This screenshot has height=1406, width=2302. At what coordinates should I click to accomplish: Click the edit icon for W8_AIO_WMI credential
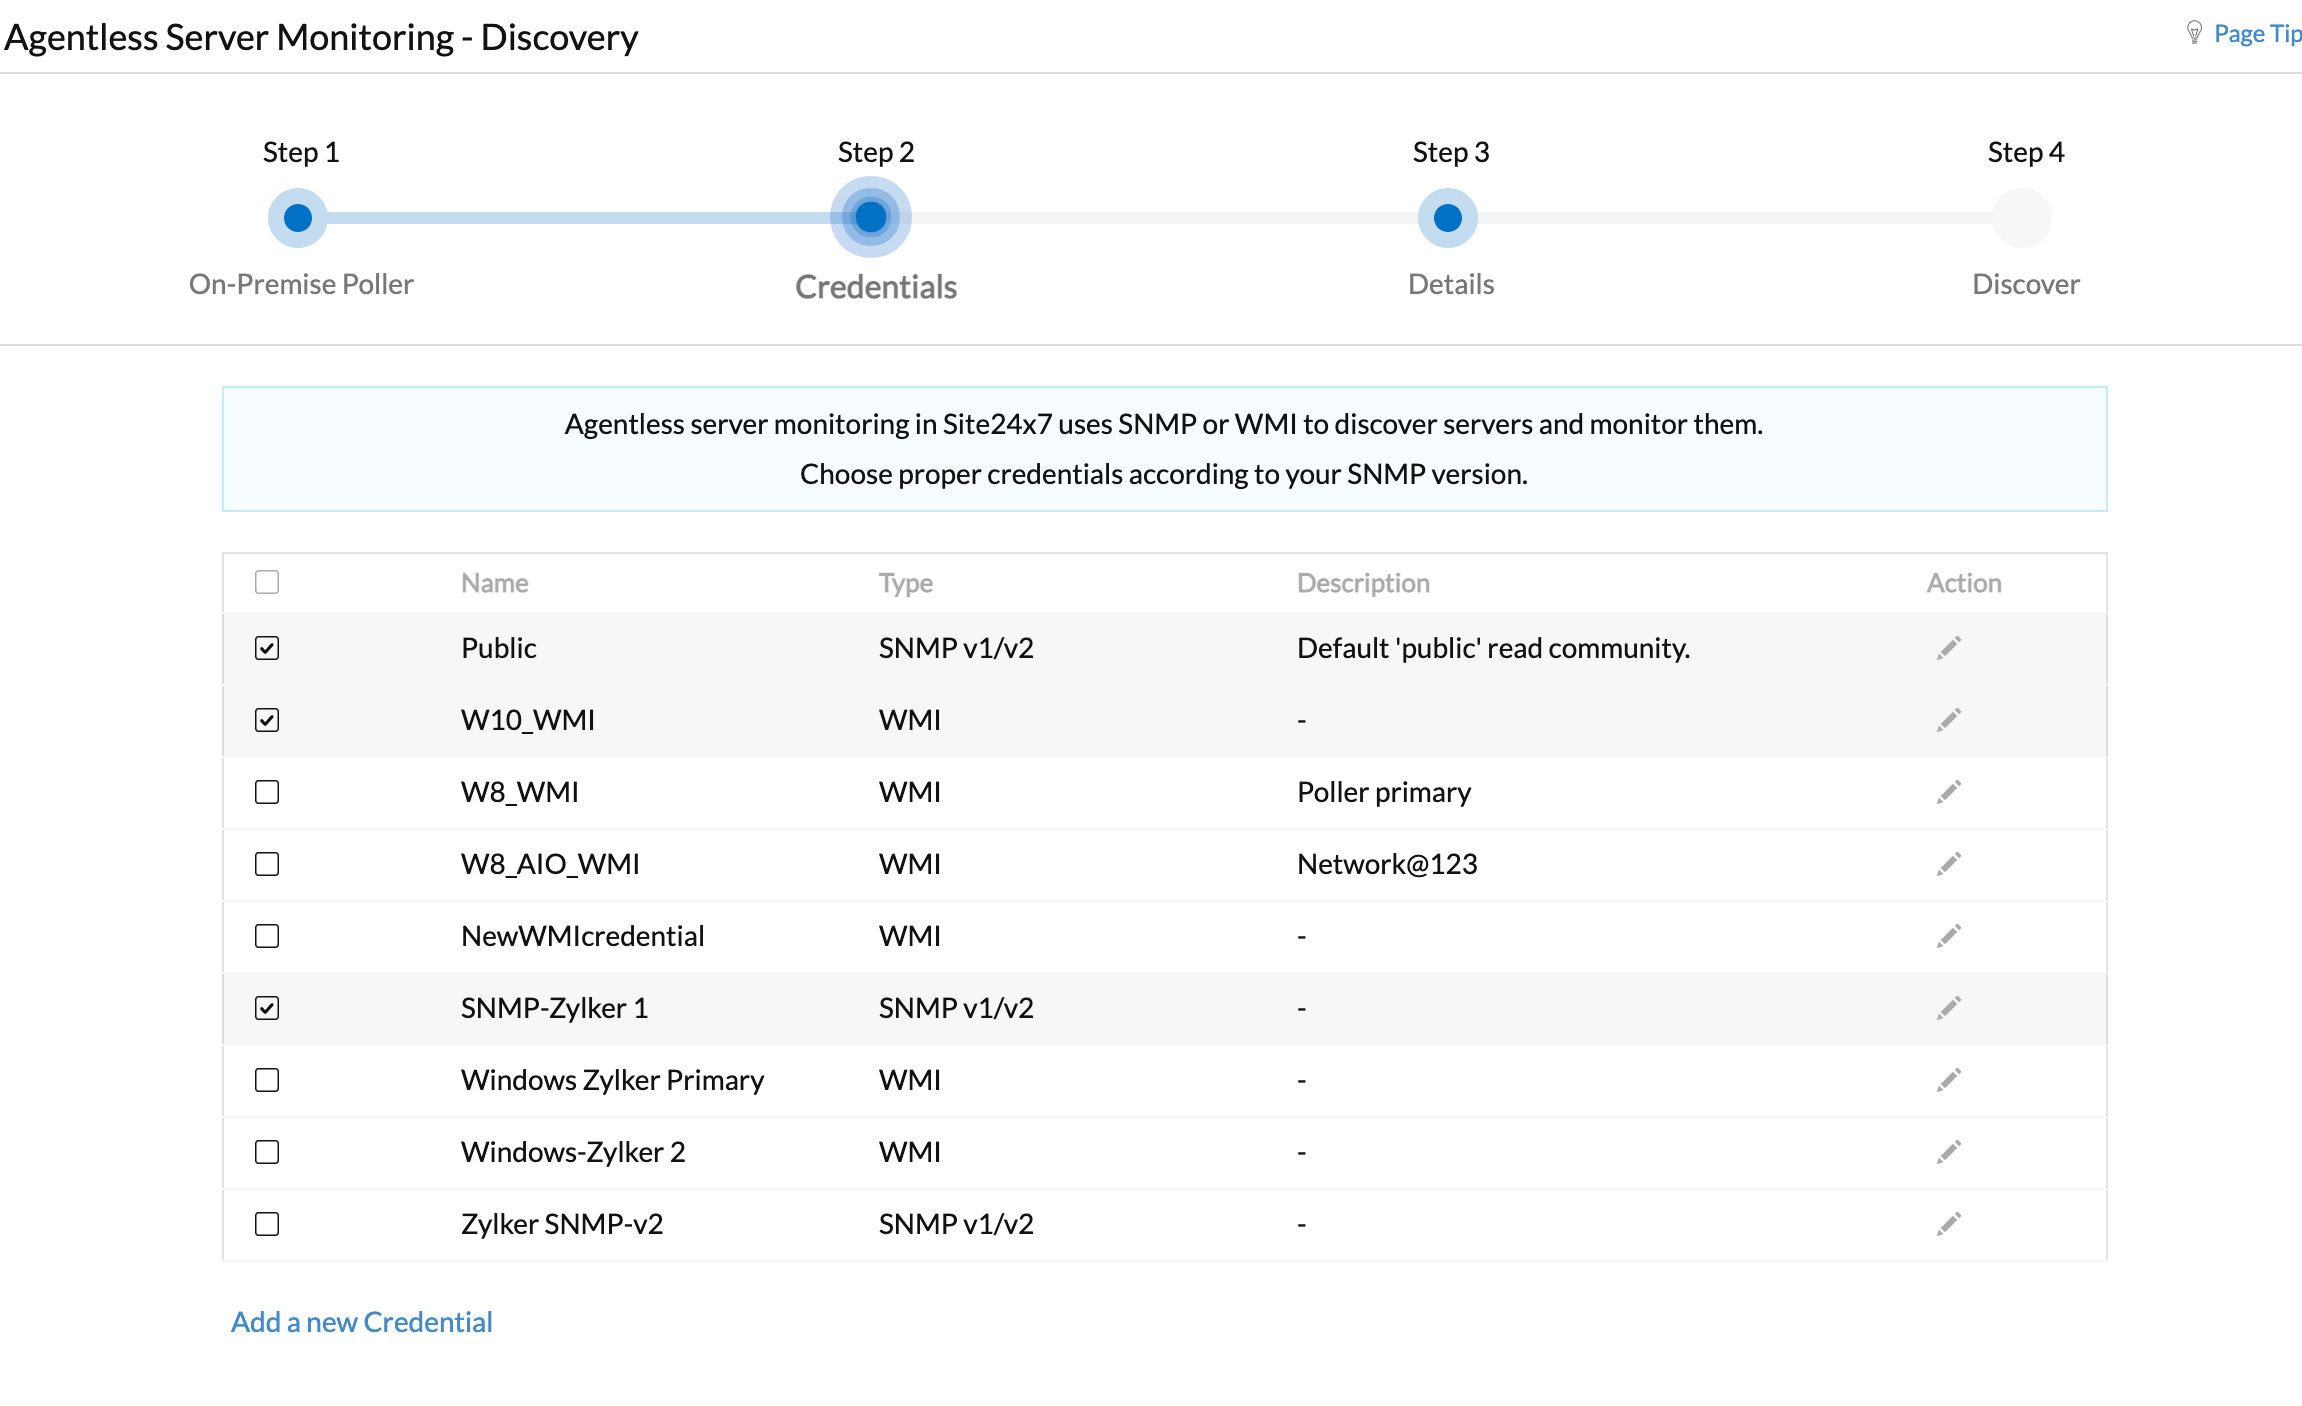click(1948, 862)
